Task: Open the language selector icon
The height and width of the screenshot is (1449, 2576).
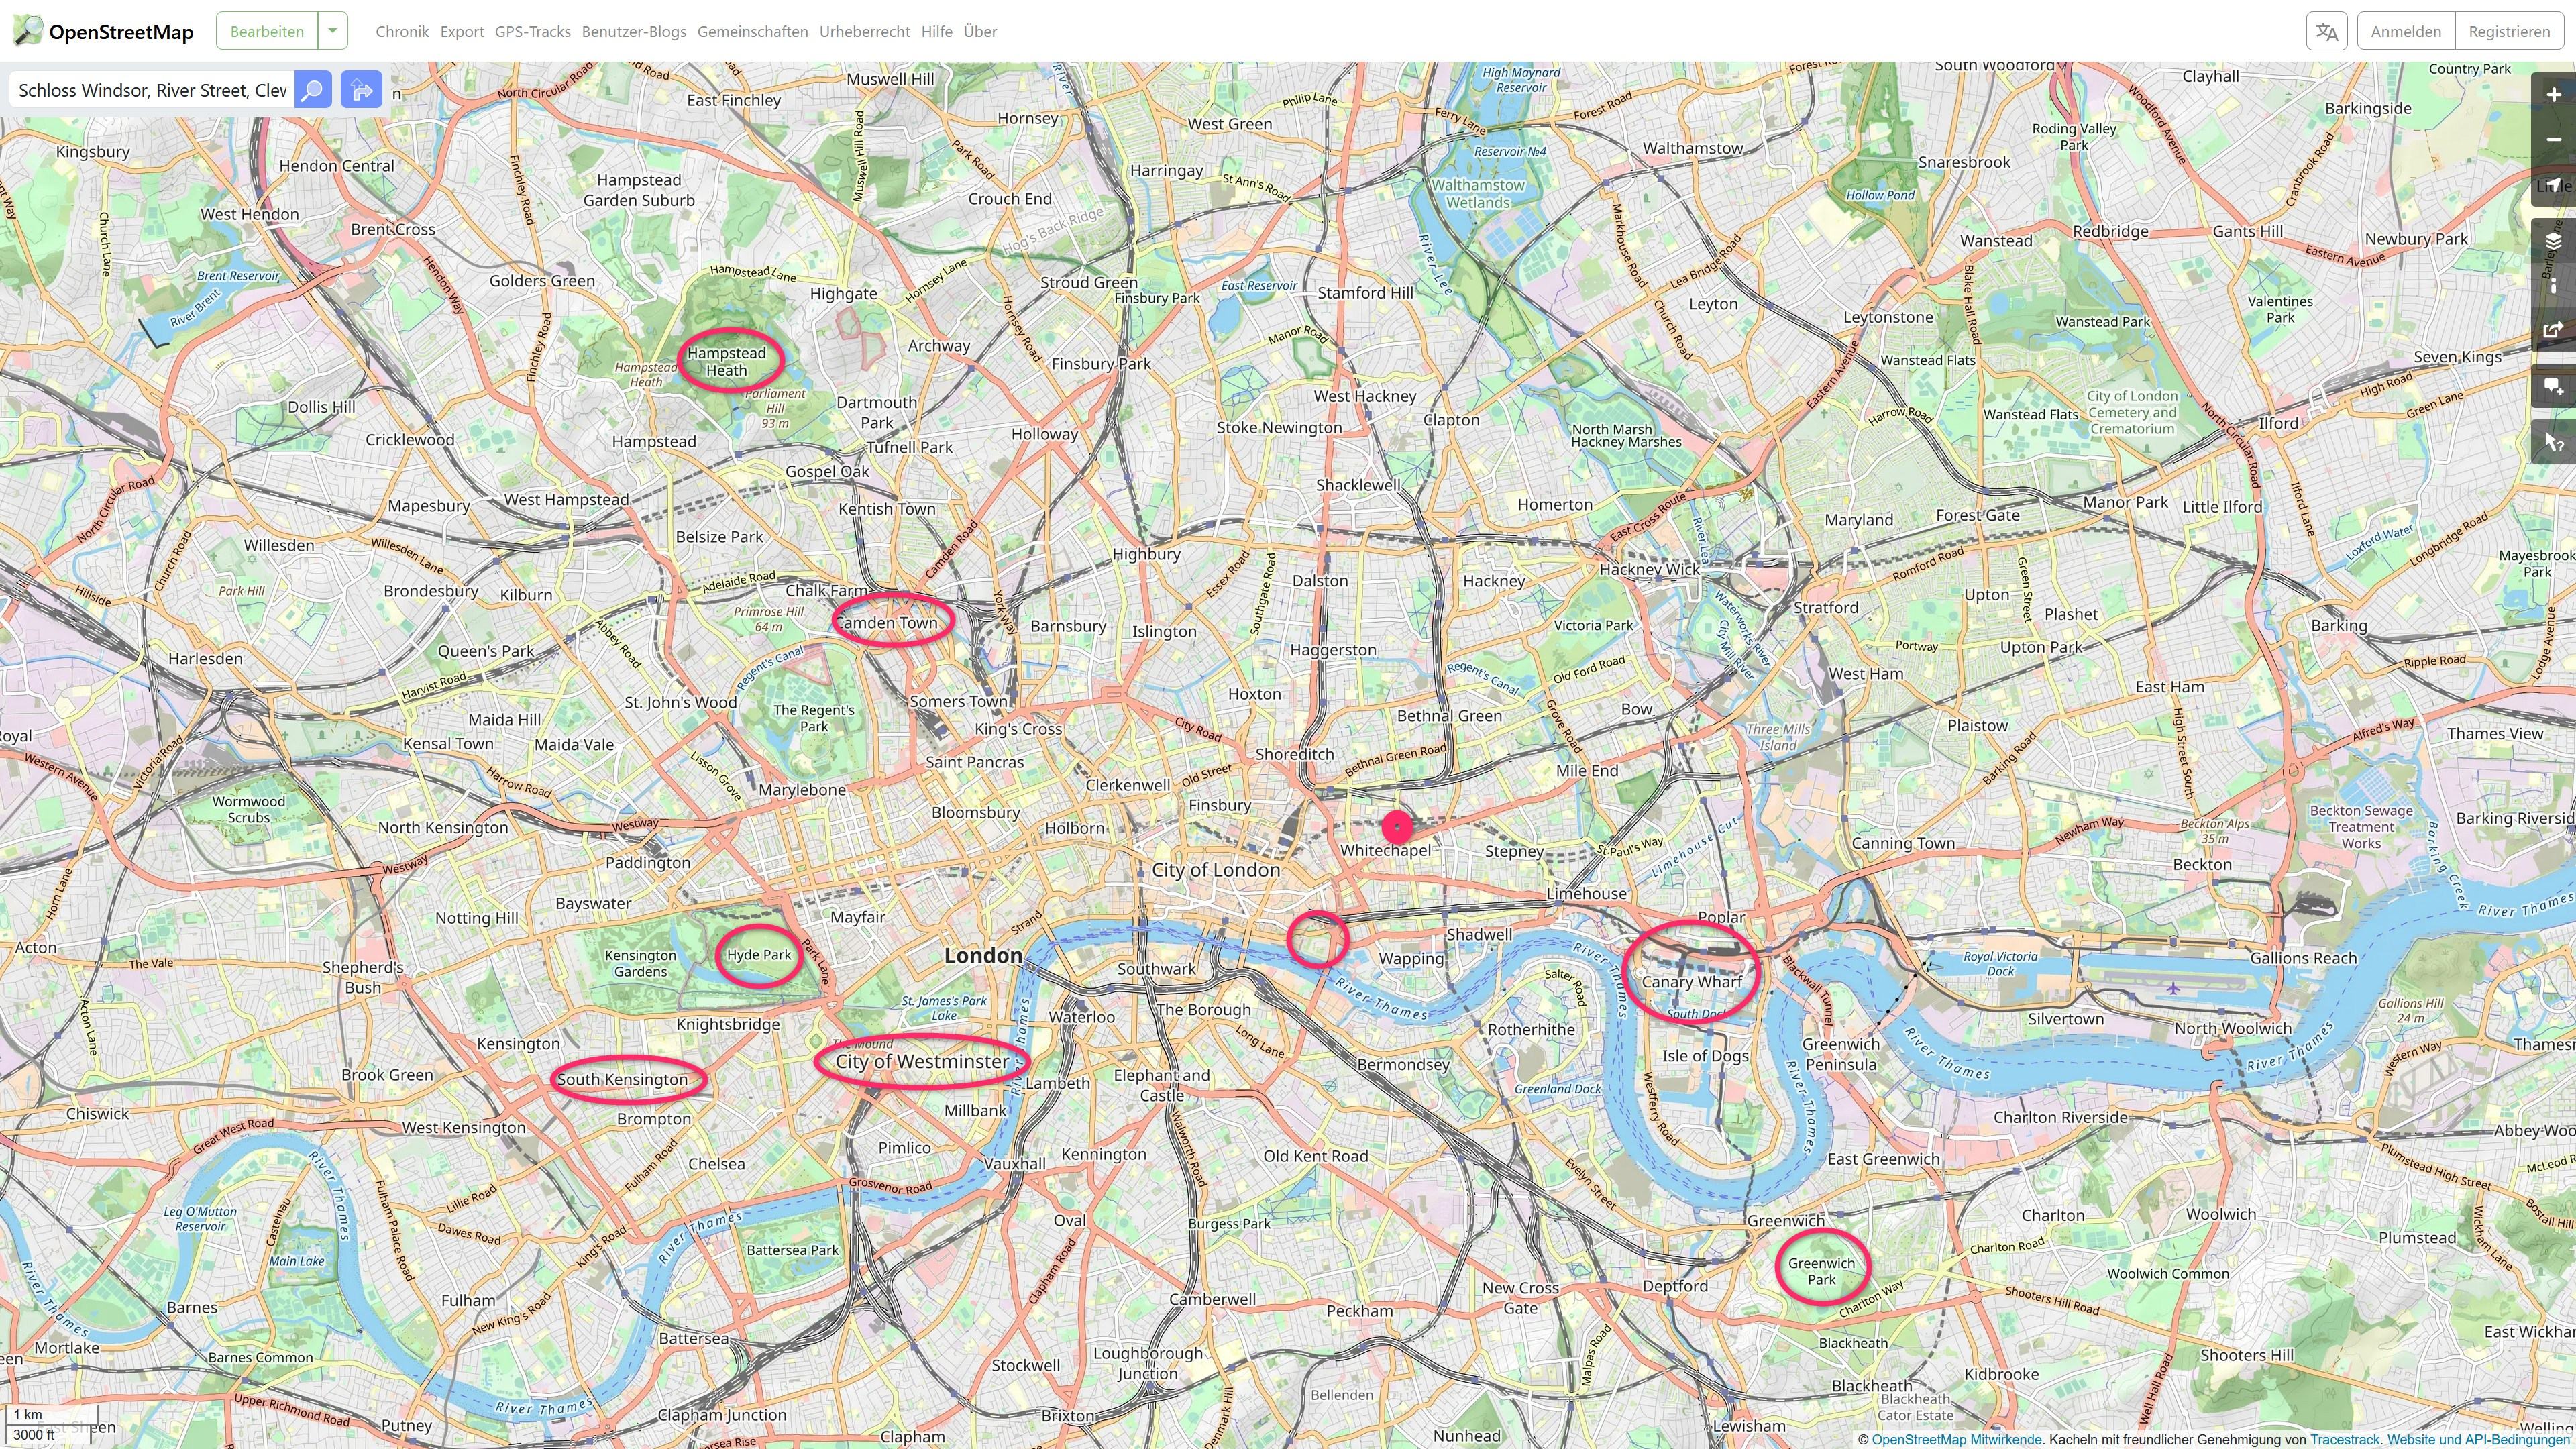Action: pos(2326,31)
